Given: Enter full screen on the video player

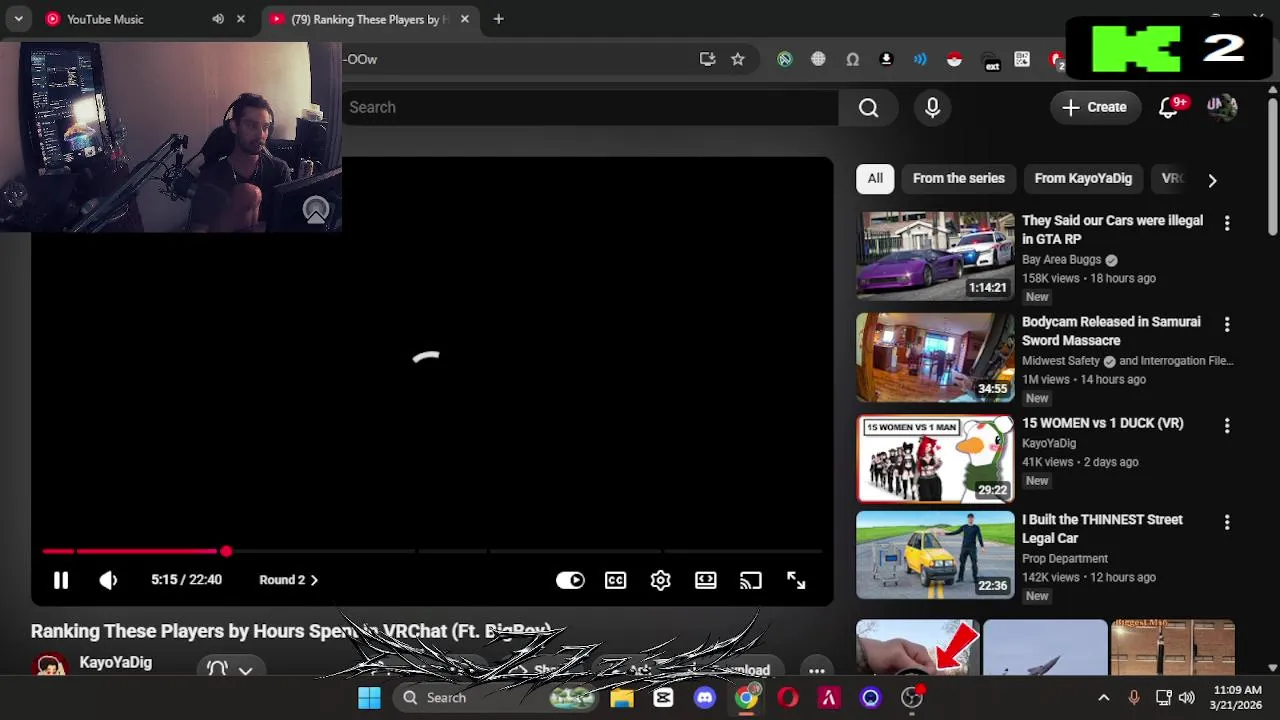Looking at the screenshot, I should pos(795,580).
